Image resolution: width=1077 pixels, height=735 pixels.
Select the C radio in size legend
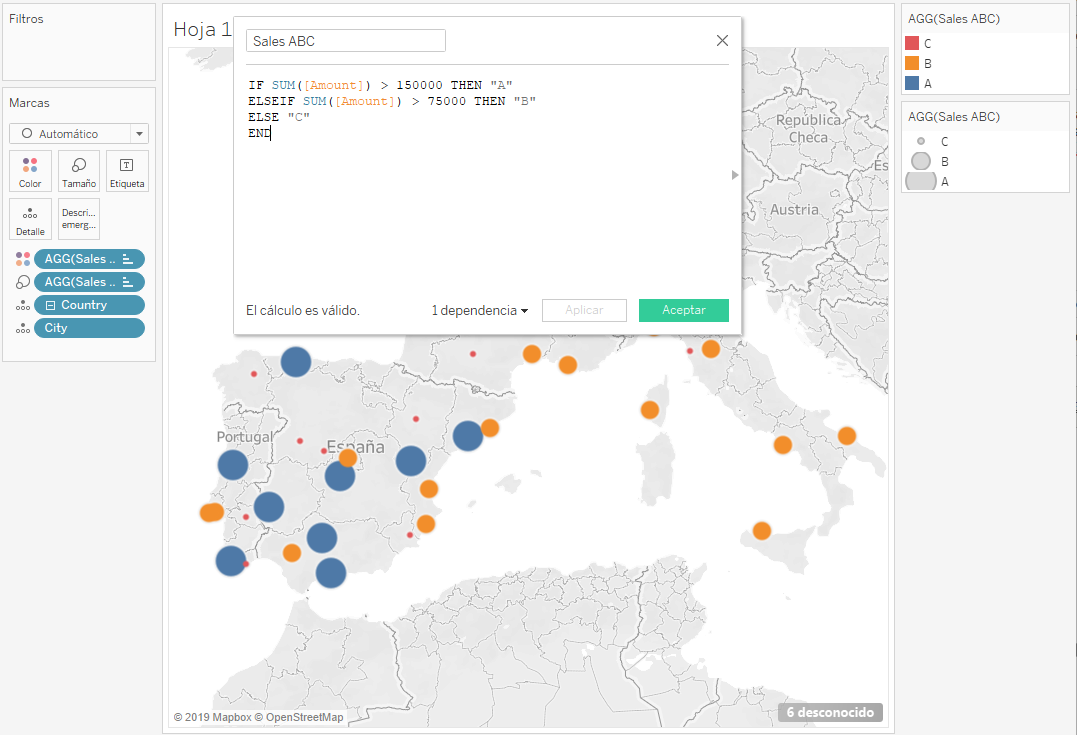(x=921, y=141)
